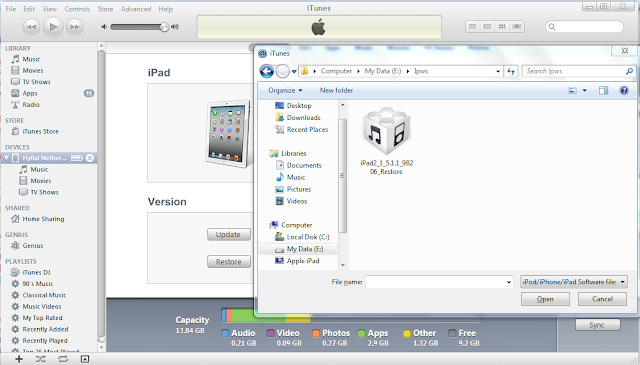Refresh the Ipws folder location
Screen dimensions: 640x365
tap(511, 71)
